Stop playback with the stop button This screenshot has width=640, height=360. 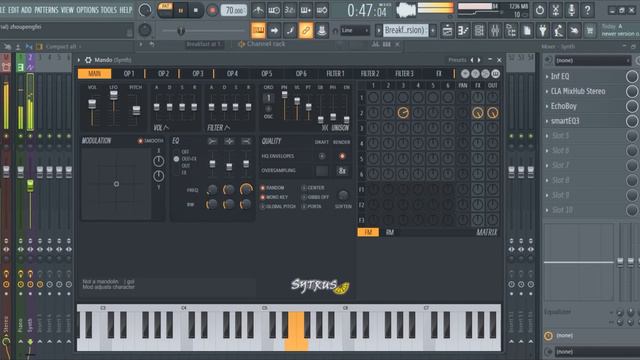click(196, 10)
